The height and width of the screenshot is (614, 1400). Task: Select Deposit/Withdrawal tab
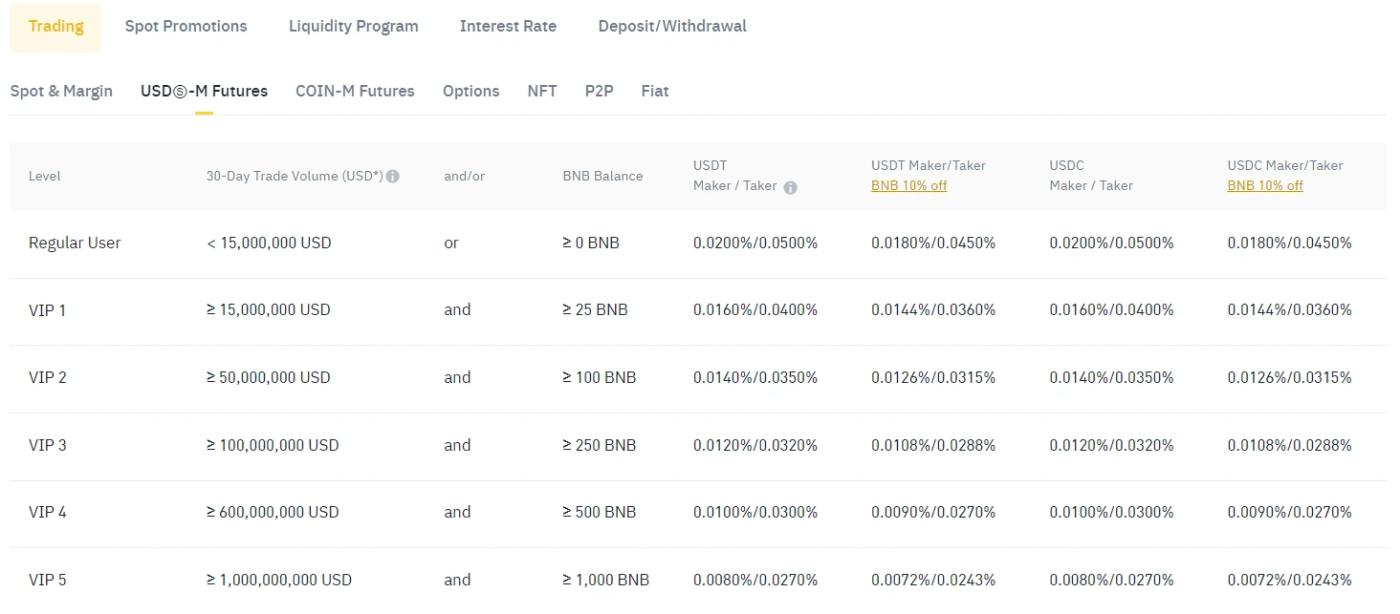(x=672, y=26)
